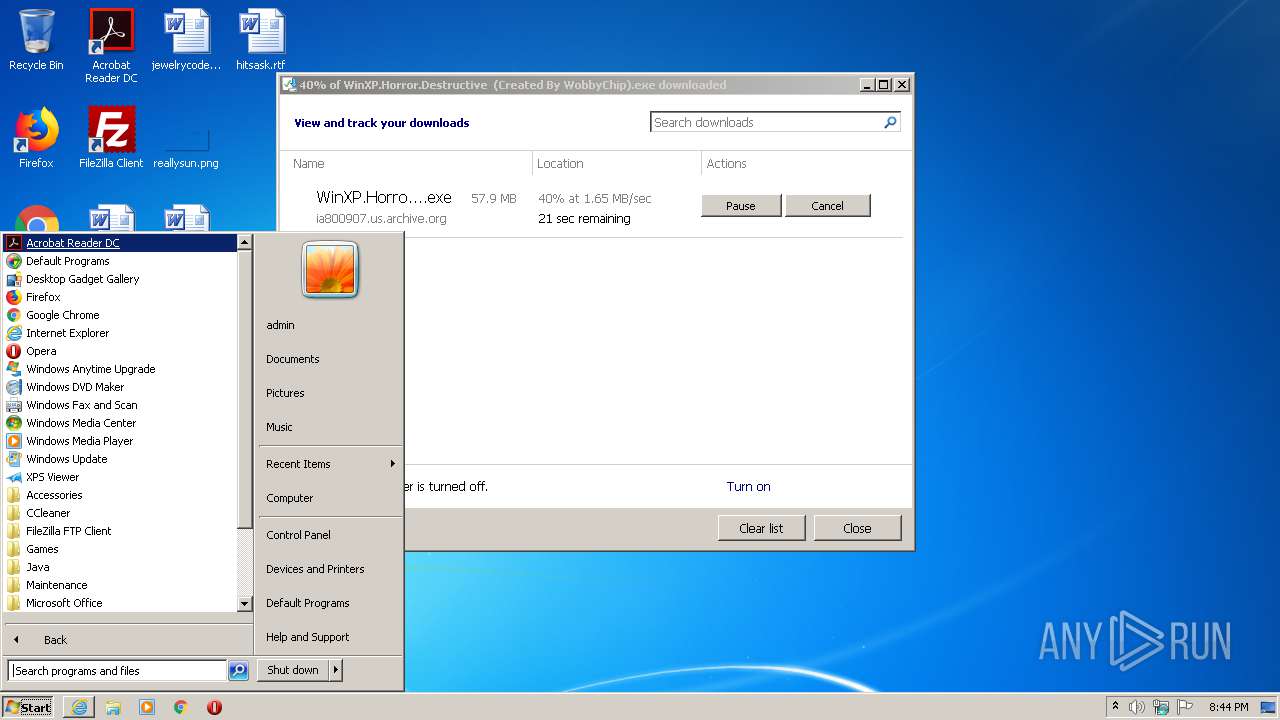Pause the WinXP.Horror download
The height and width of the screenshot is (720, 1280).
point(741,205)
